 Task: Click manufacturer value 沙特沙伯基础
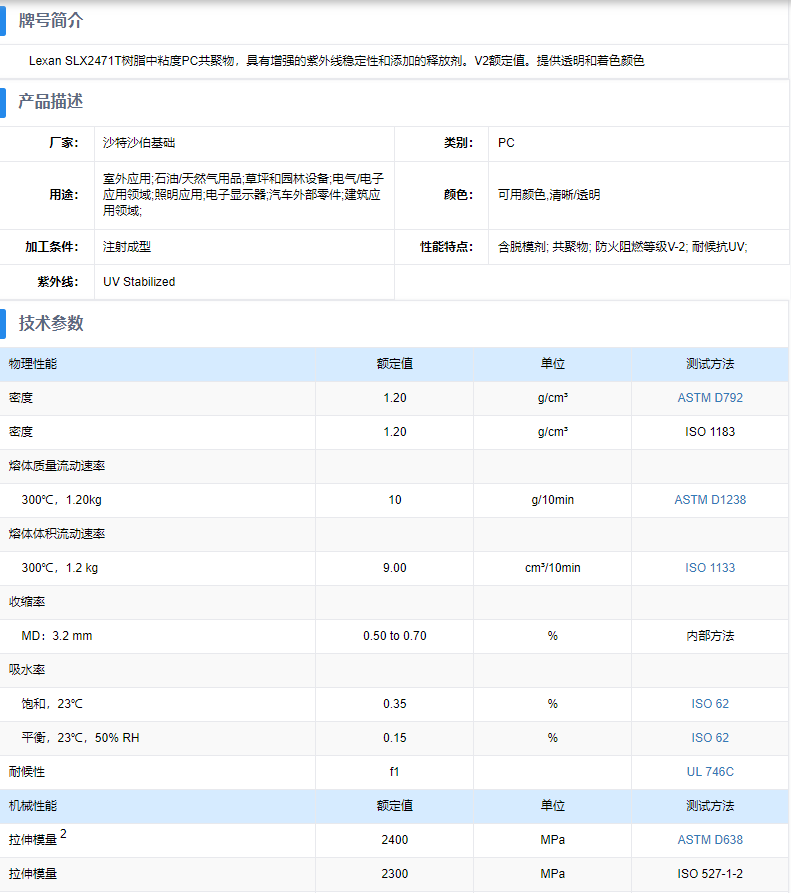pyautogui.click(x=139, y=142)
